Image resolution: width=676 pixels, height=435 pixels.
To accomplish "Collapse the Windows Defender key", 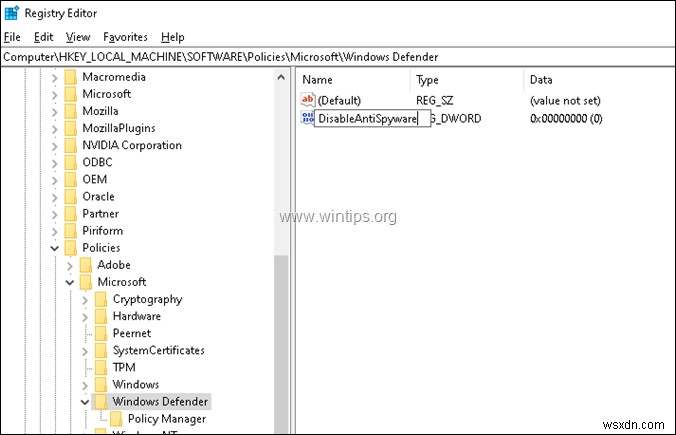I will point(85,402).
